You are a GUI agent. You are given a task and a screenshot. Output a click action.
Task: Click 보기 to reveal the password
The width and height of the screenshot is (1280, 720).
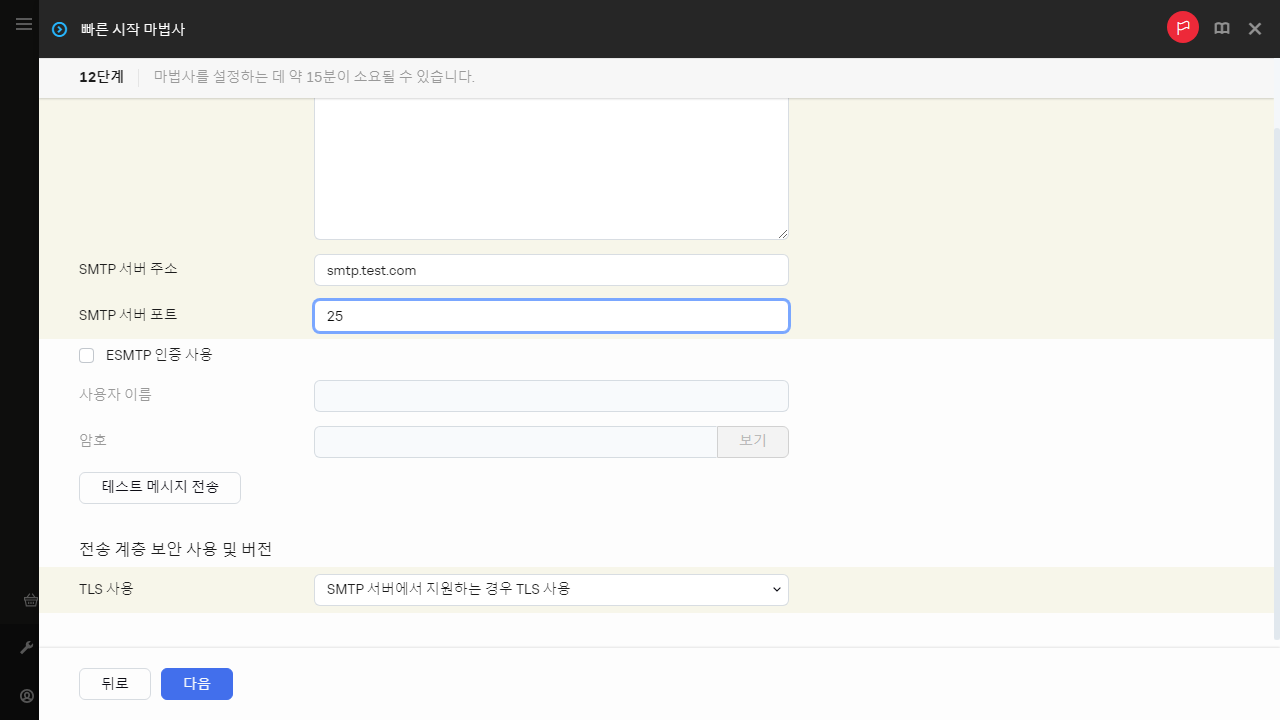pos(752,441)
